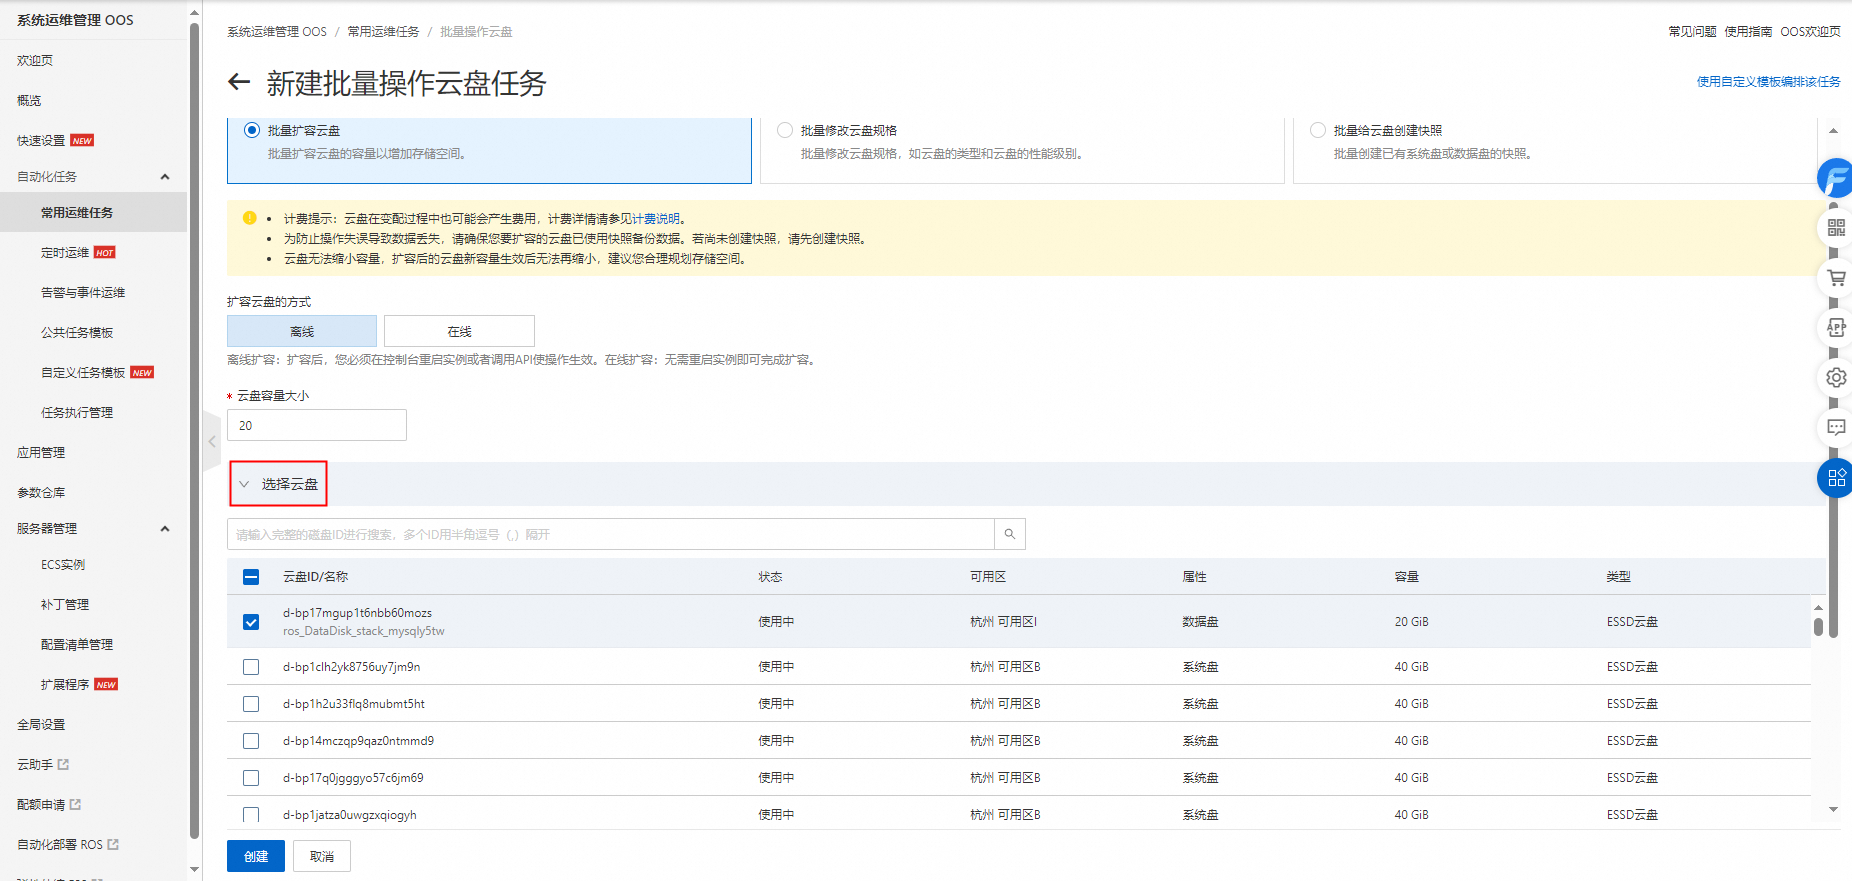Click the 容量 column header
This screenshot has width=1852, height=881.
tap(1407, 577)
